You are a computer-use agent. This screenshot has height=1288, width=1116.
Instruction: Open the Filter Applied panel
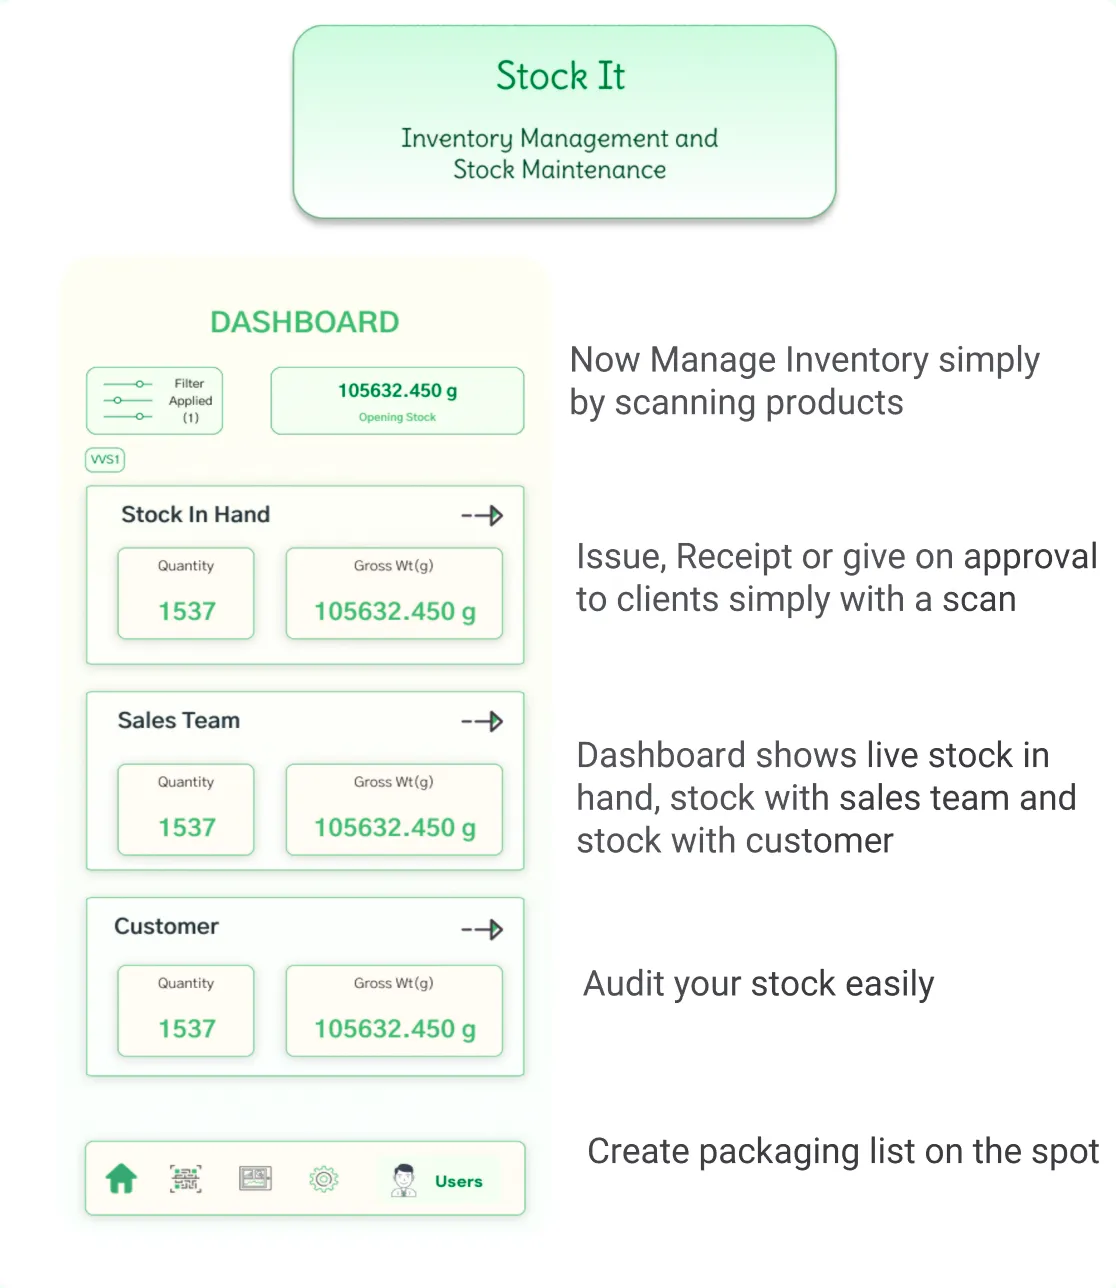point(155,400)
